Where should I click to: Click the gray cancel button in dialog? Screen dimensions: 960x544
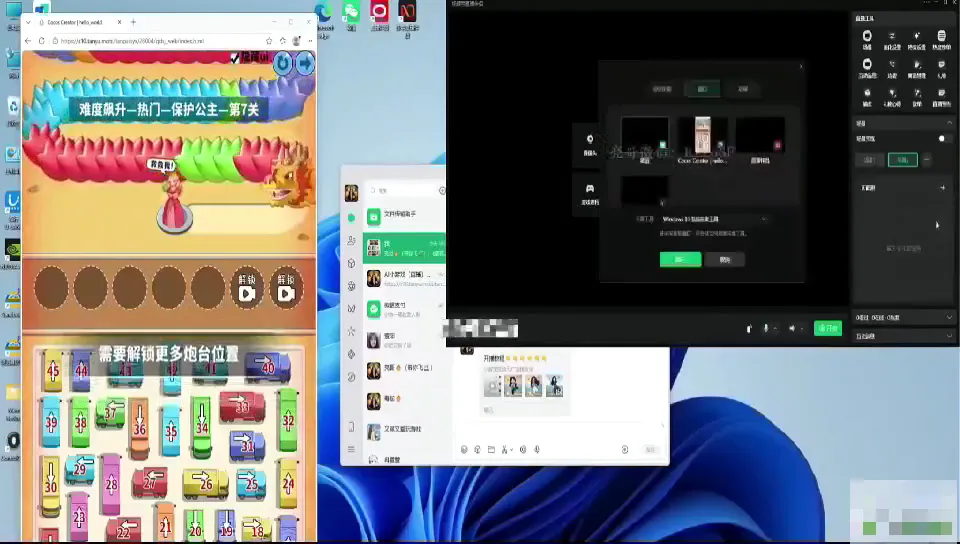[x=725, y=259]
